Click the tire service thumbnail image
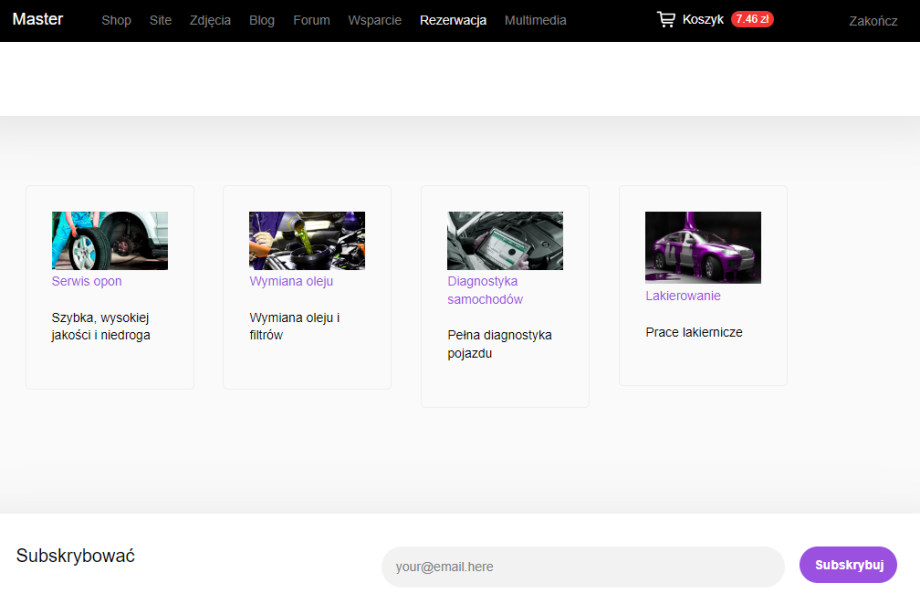920x614 pixels. (x=110, y=240)
